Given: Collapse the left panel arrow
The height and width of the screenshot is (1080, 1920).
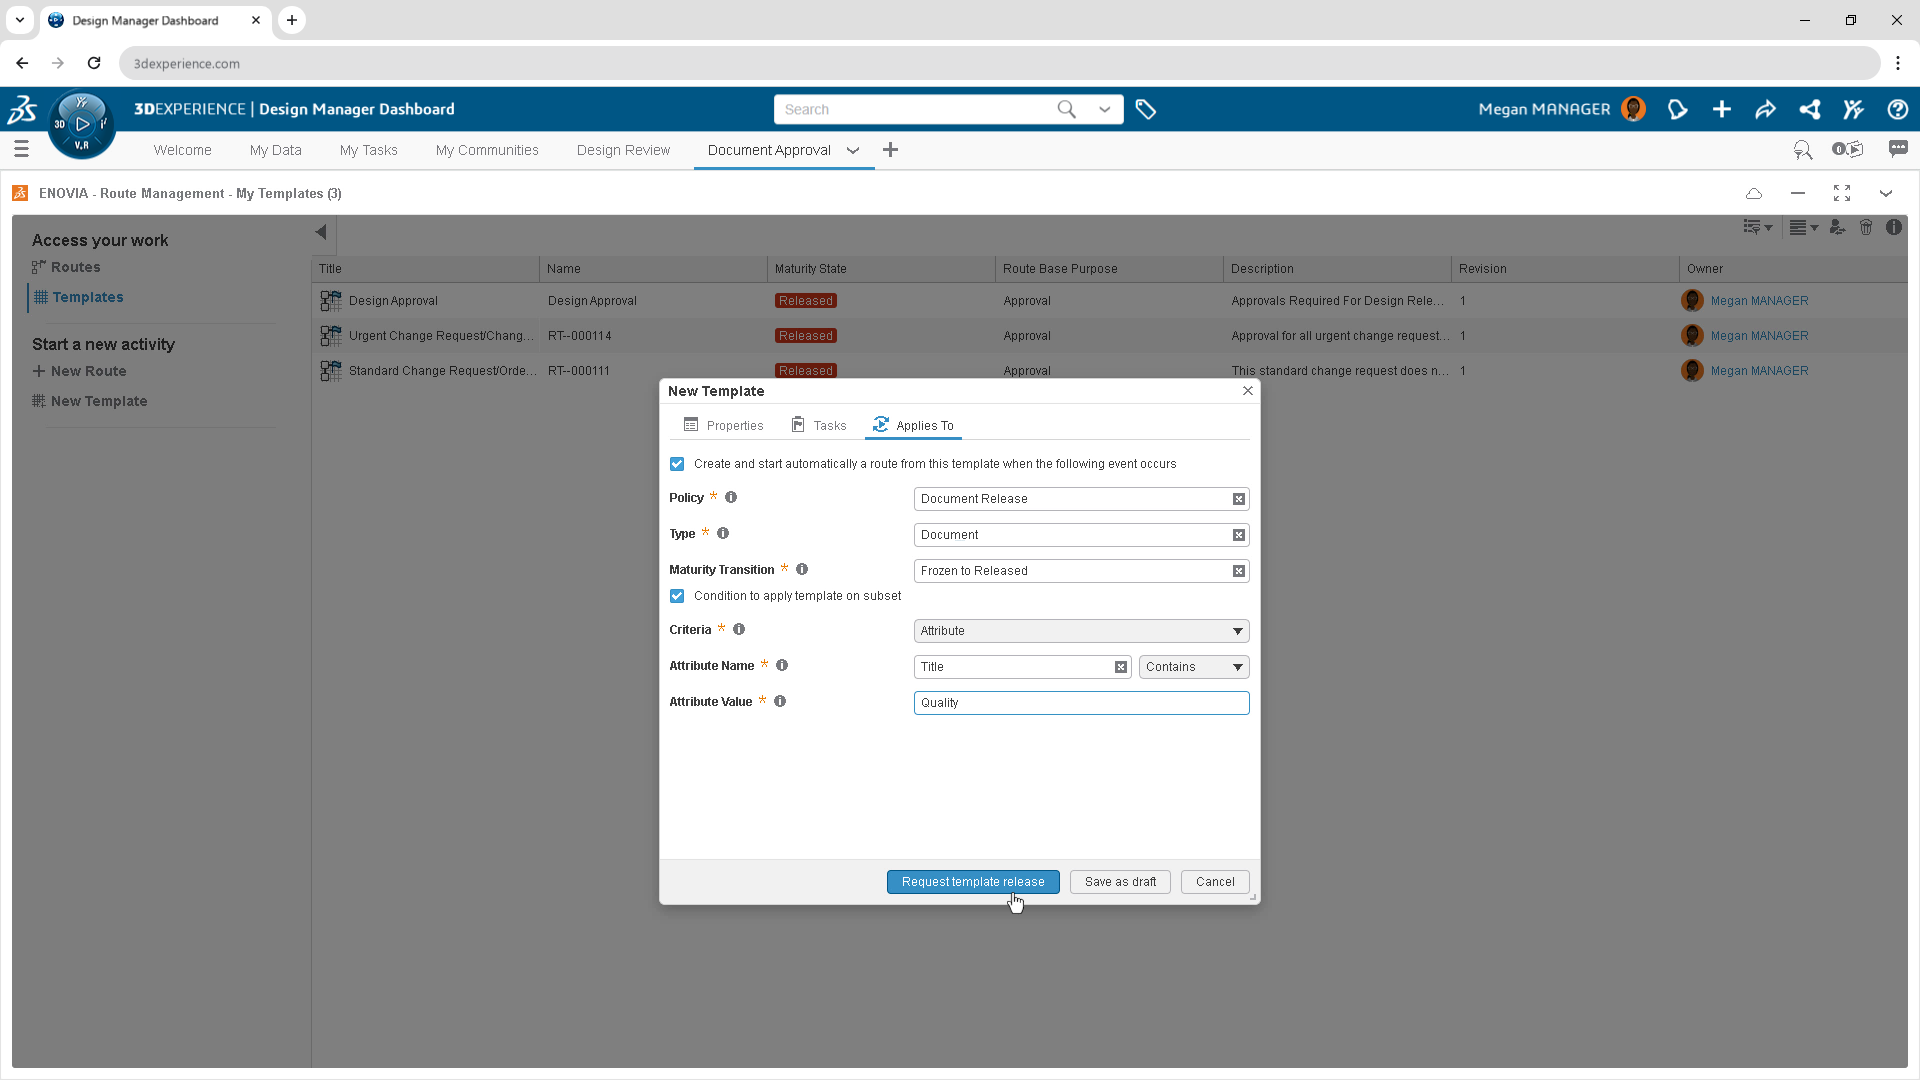Looking at the screenshot, I should [321, 233].
